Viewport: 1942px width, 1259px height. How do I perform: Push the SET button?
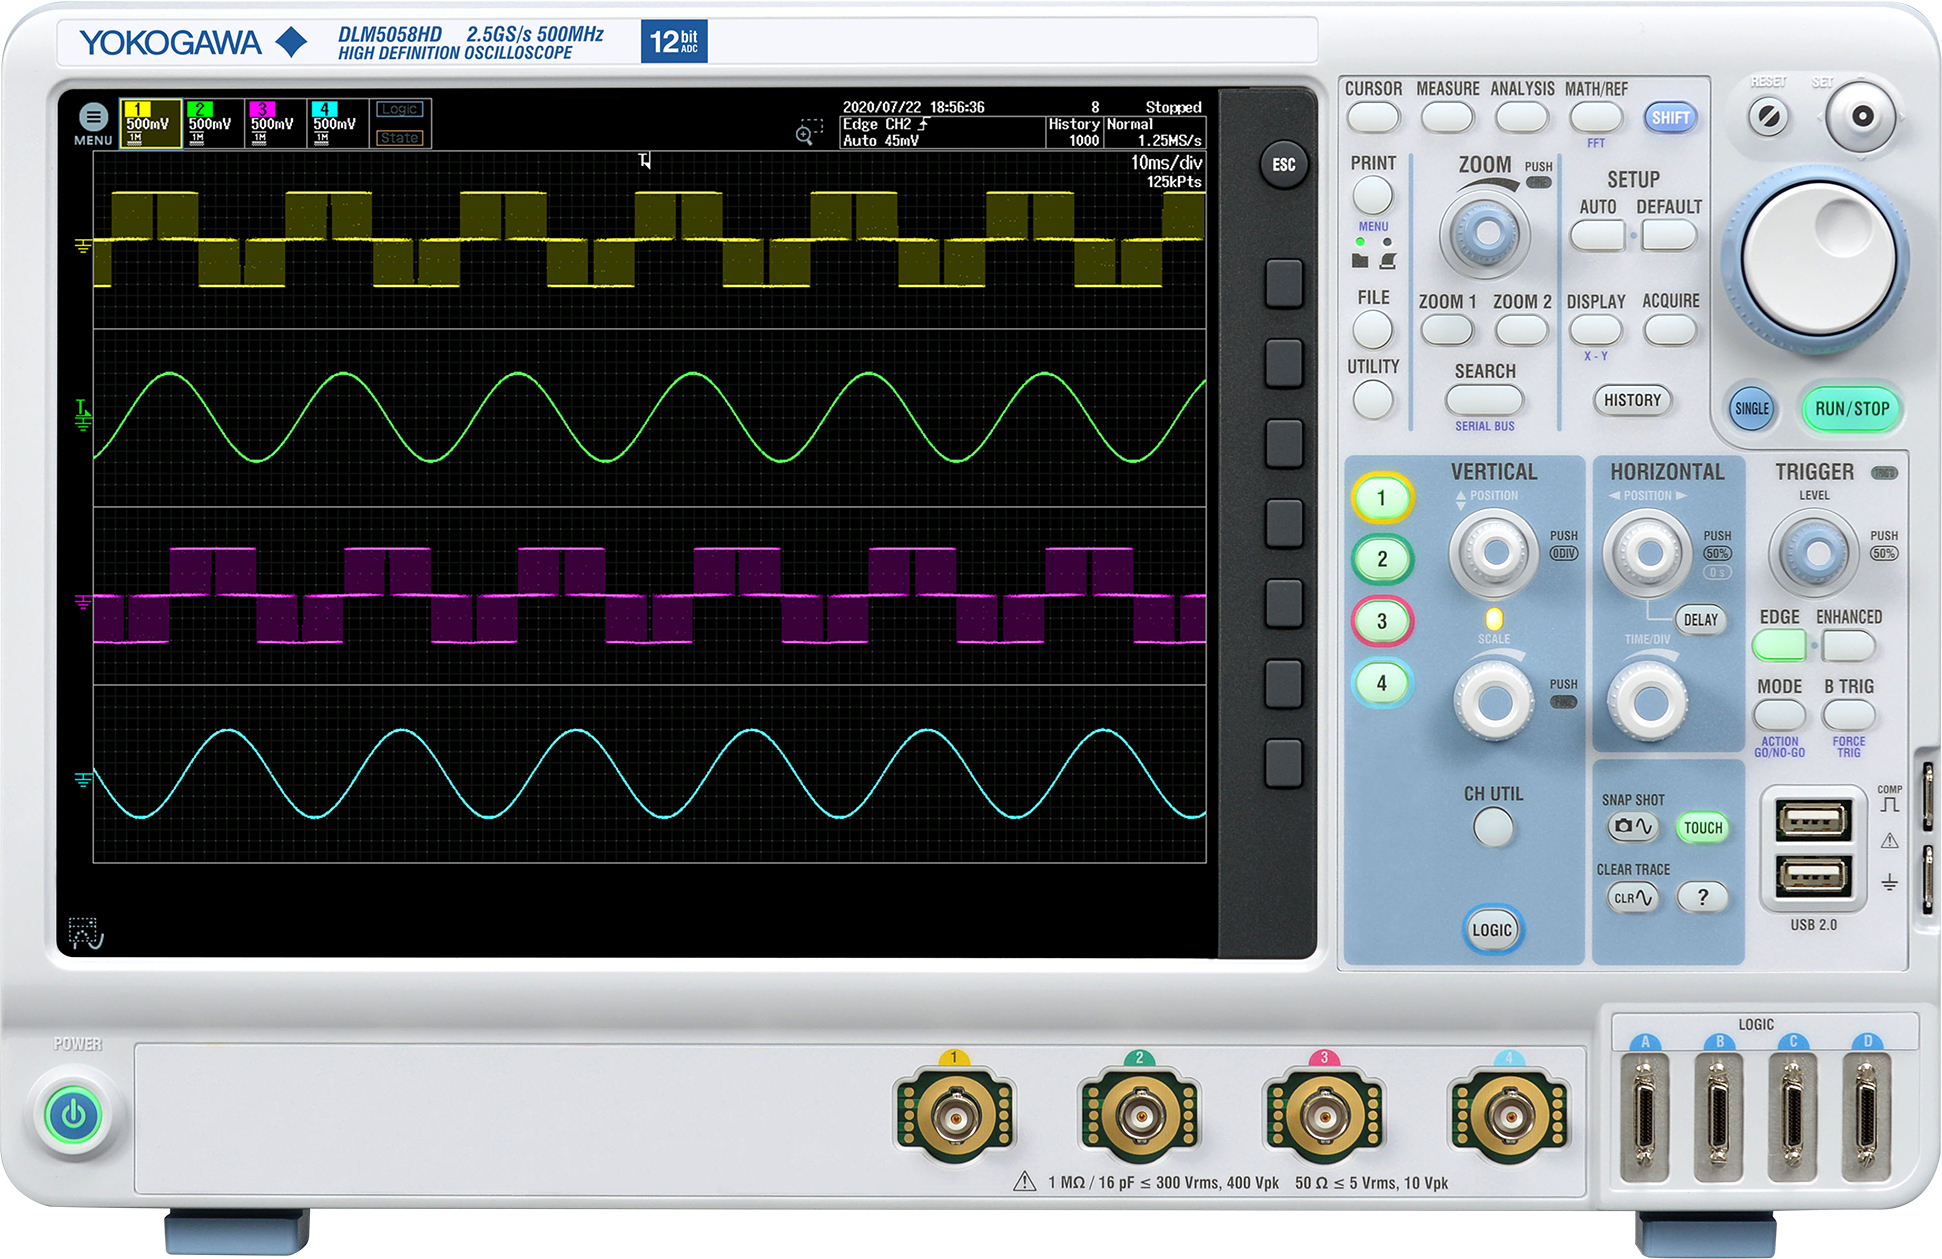coord(1861,116)
